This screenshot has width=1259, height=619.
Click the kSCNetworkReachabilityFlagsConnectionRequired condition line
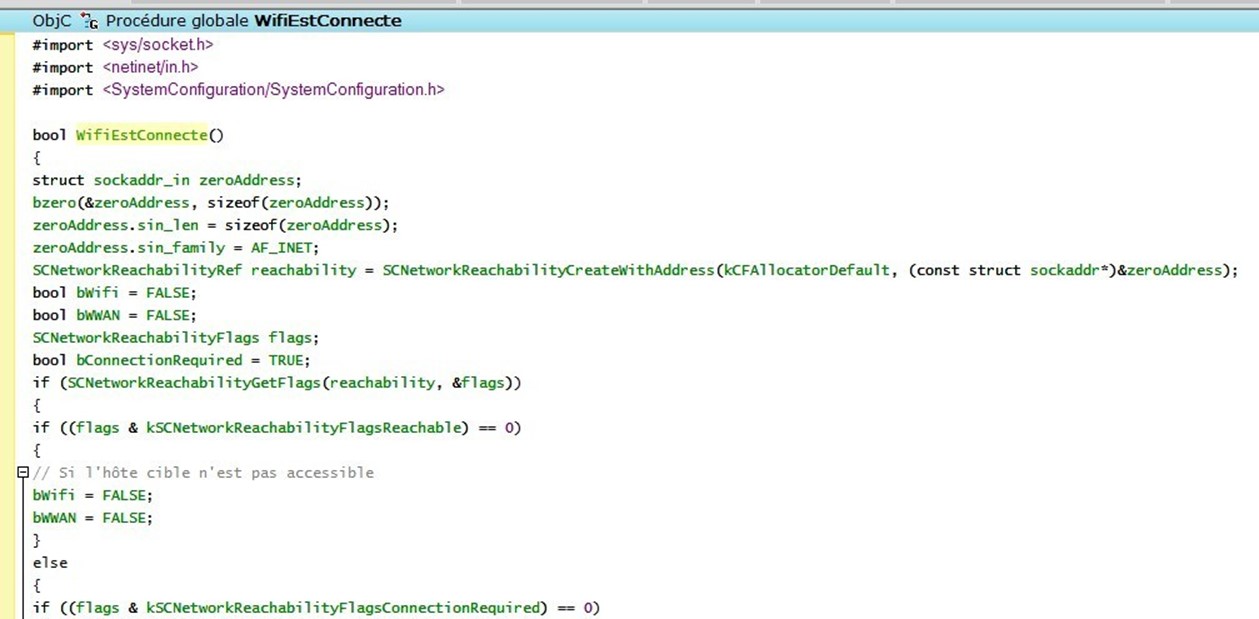(316, 608)
